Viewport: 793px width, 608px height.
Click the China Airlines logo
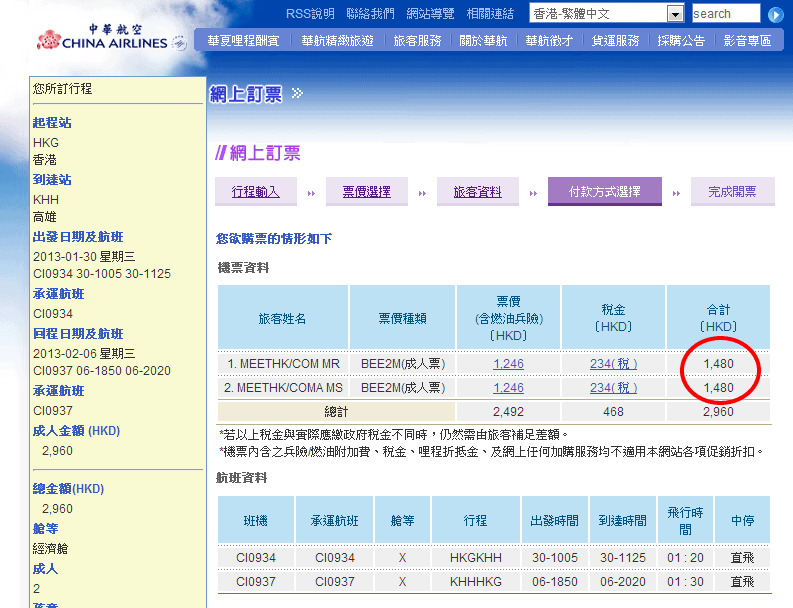101,38
